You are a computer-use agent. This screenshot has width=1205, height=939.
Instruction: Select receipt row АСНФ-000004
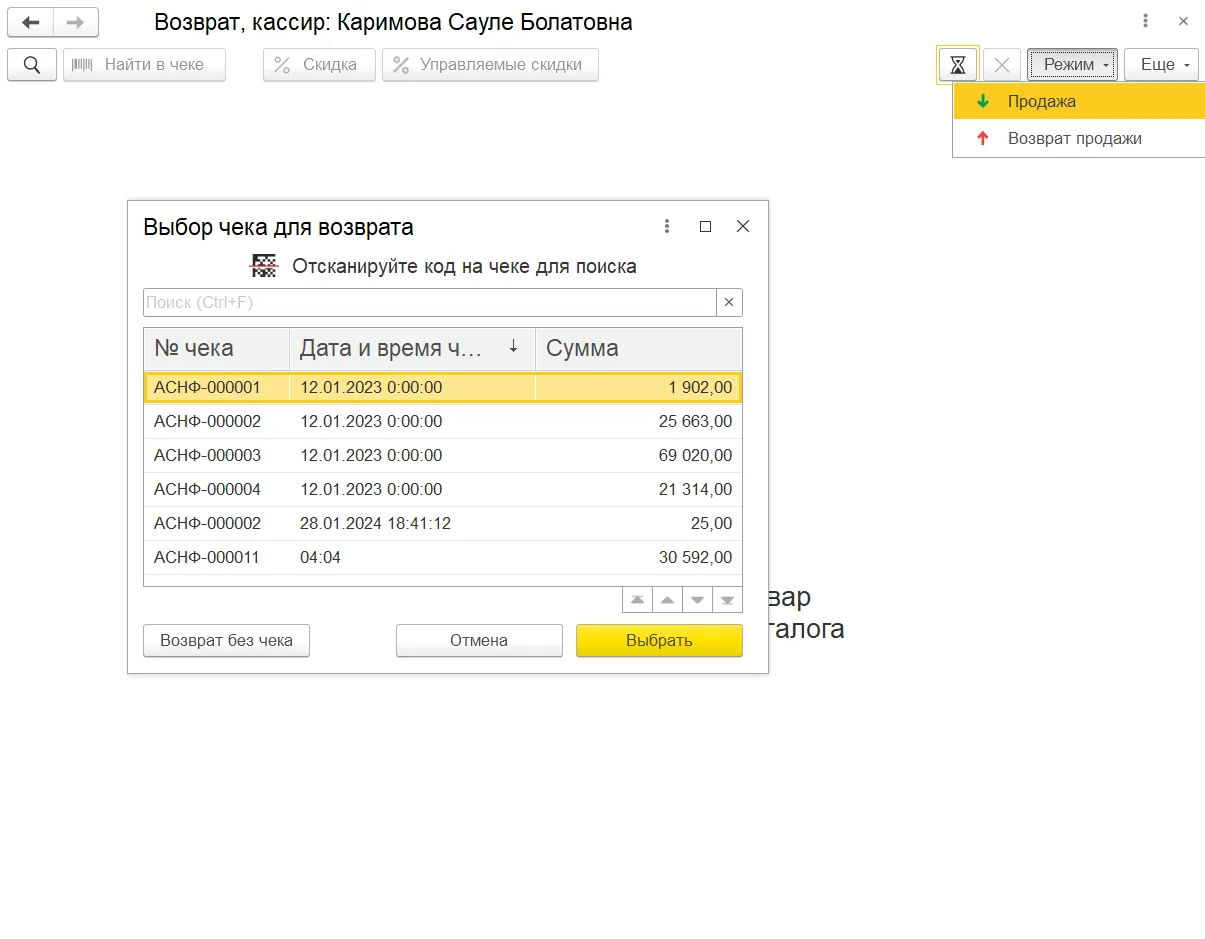(x=443, y=490)
